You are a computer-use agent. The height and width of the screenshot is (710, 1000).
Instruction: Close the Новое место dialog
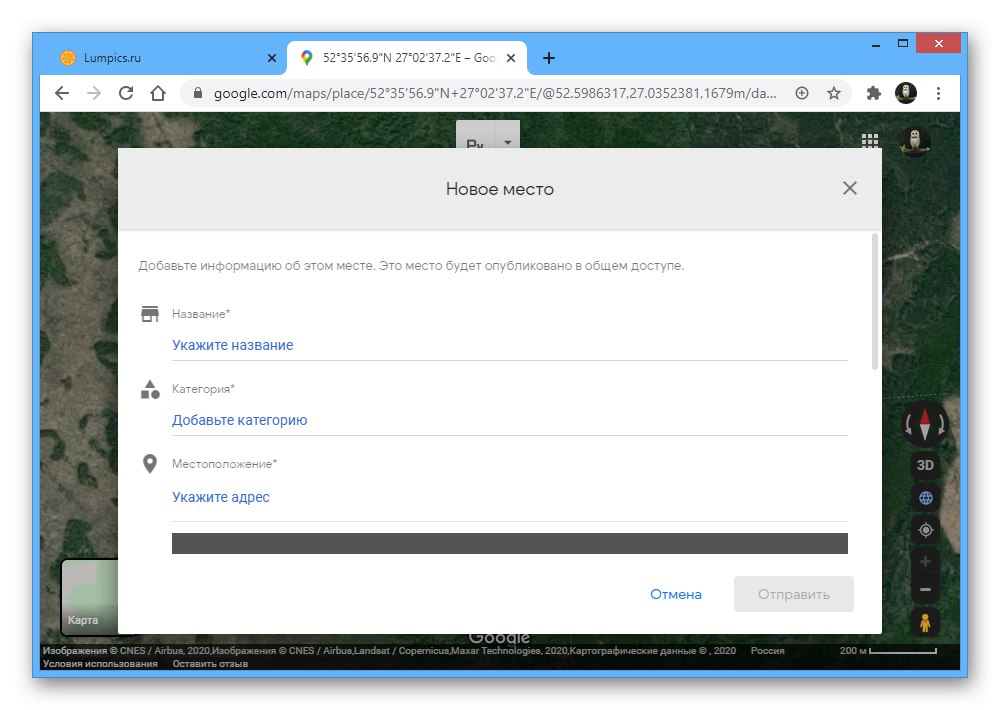click(x=849, y=188)
